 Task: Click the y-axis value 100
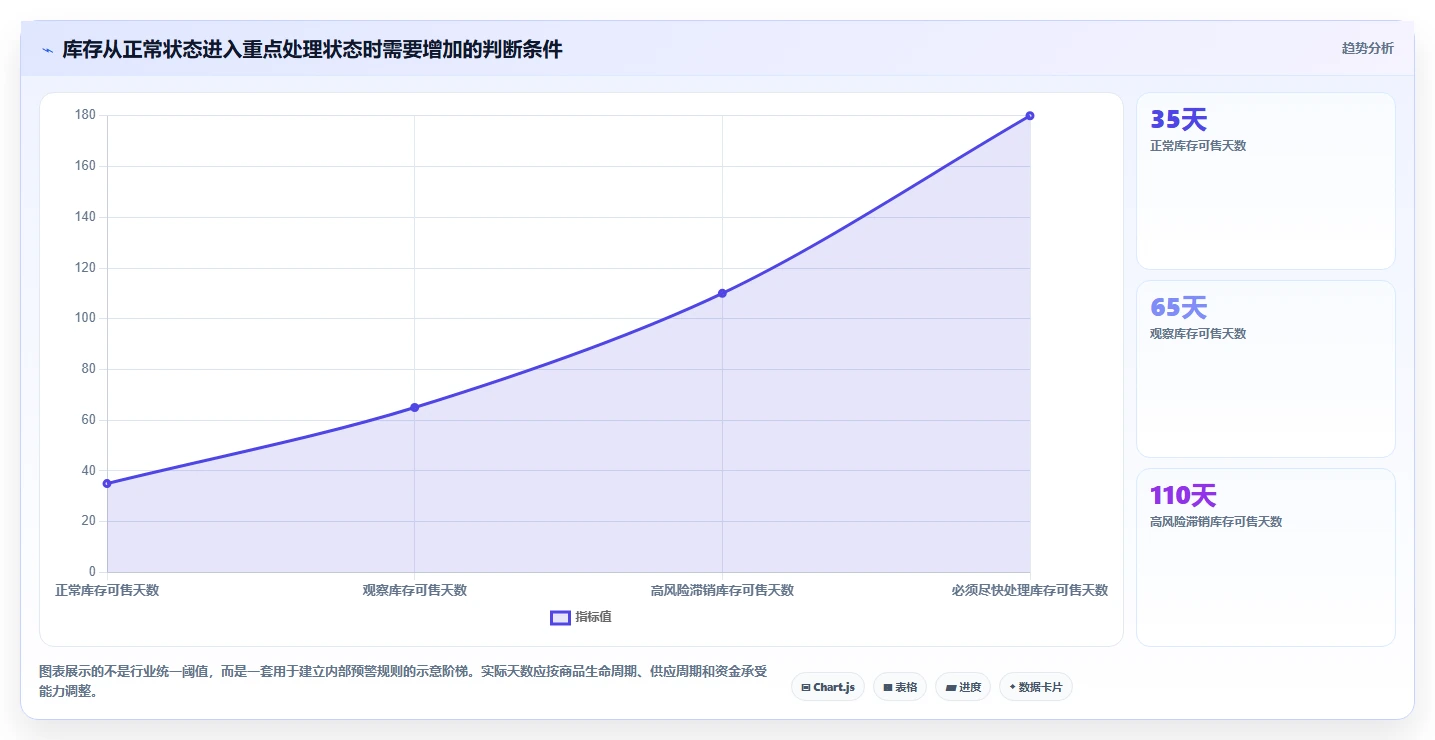85,318
